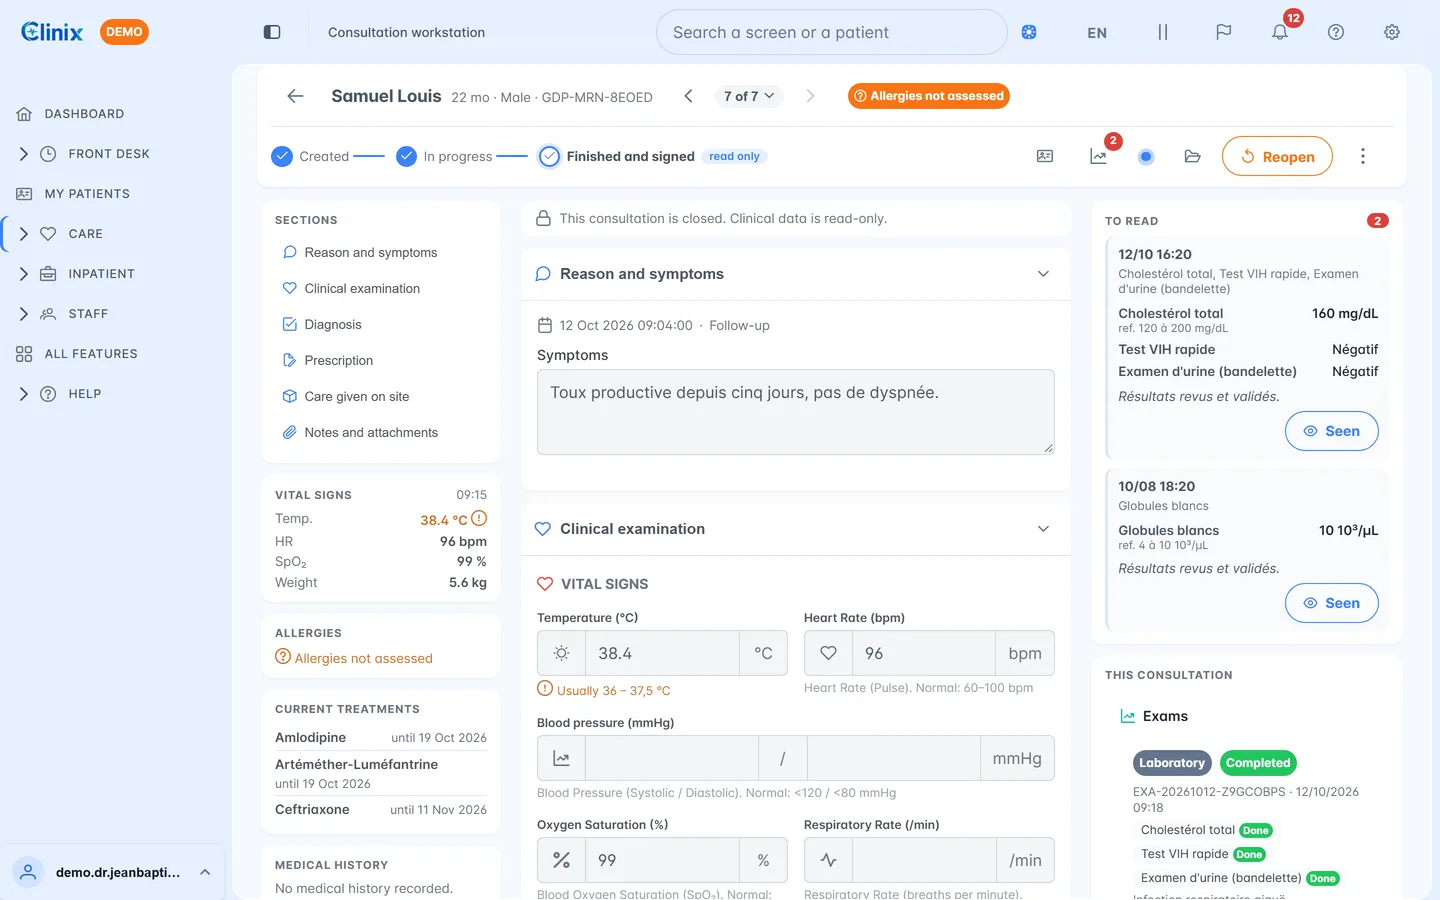Click the Oxygen Saturation value field
The height and width of the screenshot is (900, 1440).
coord(662,860)
